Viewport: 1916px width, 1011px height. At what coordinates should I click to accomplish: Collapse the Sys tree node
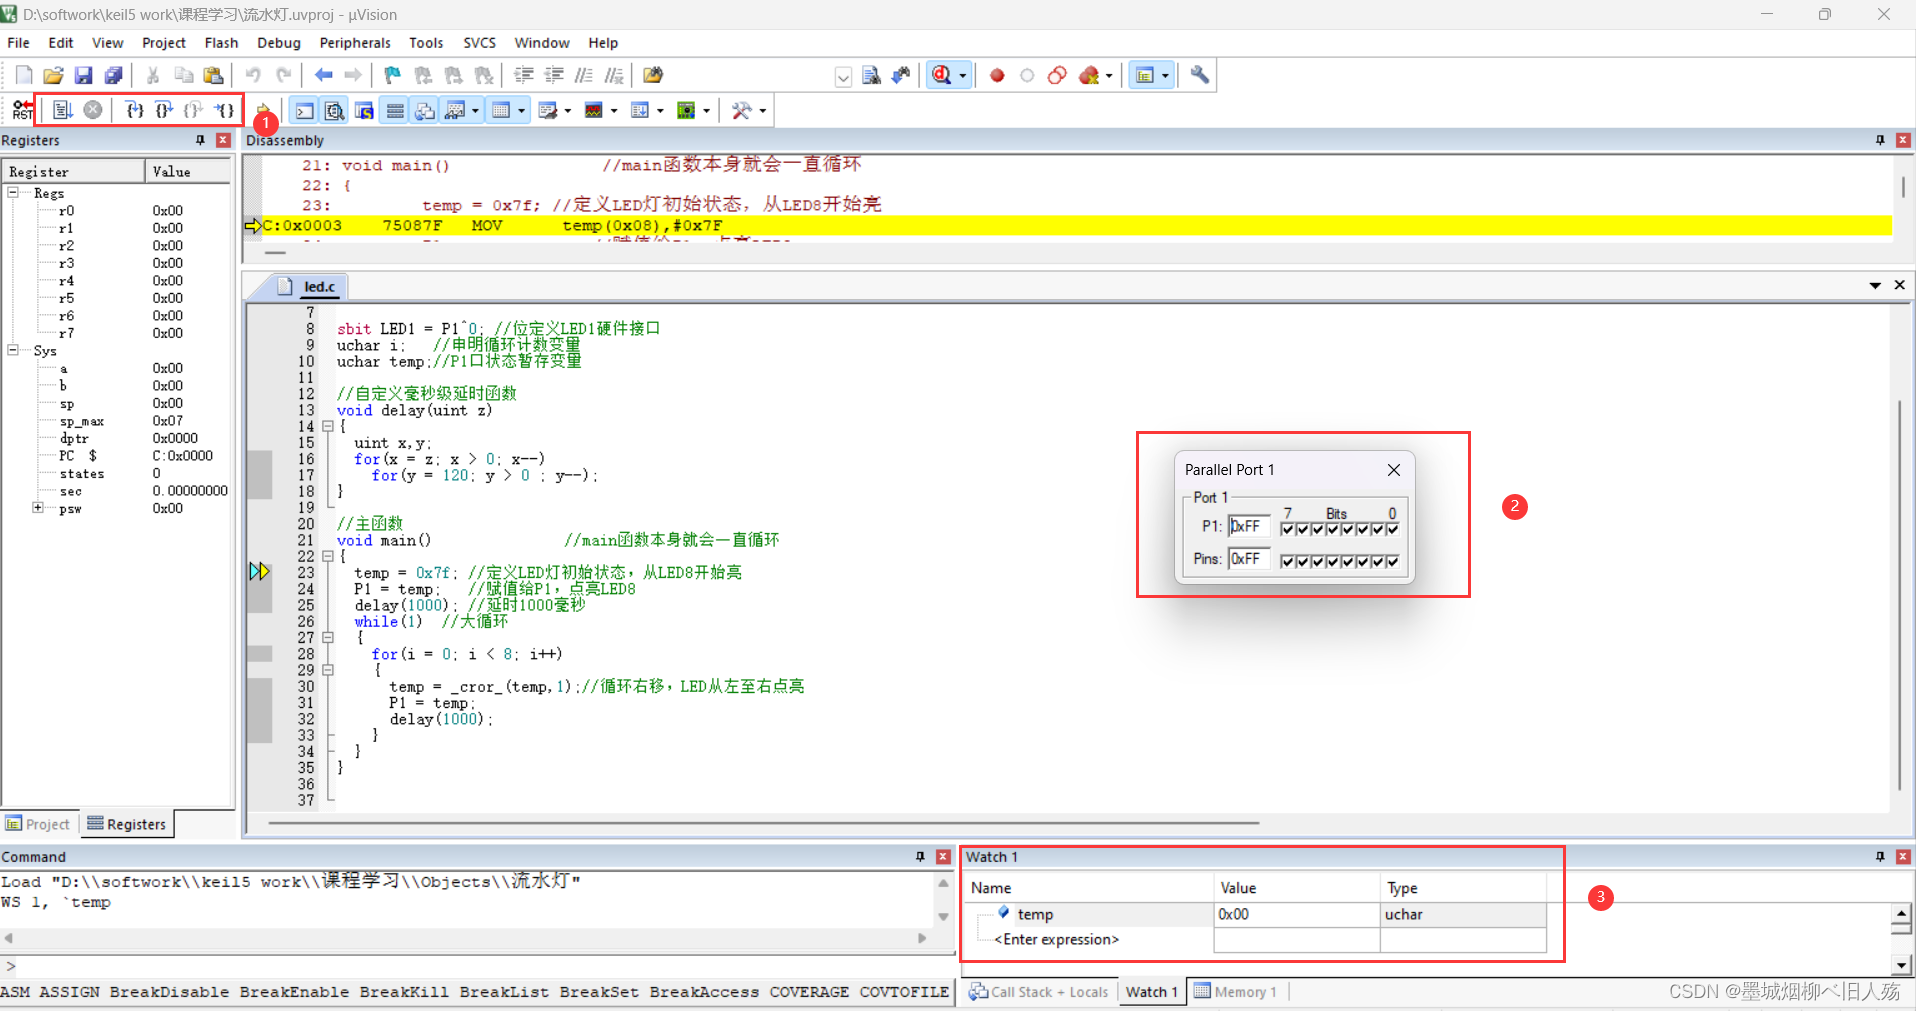coord(13,350)
